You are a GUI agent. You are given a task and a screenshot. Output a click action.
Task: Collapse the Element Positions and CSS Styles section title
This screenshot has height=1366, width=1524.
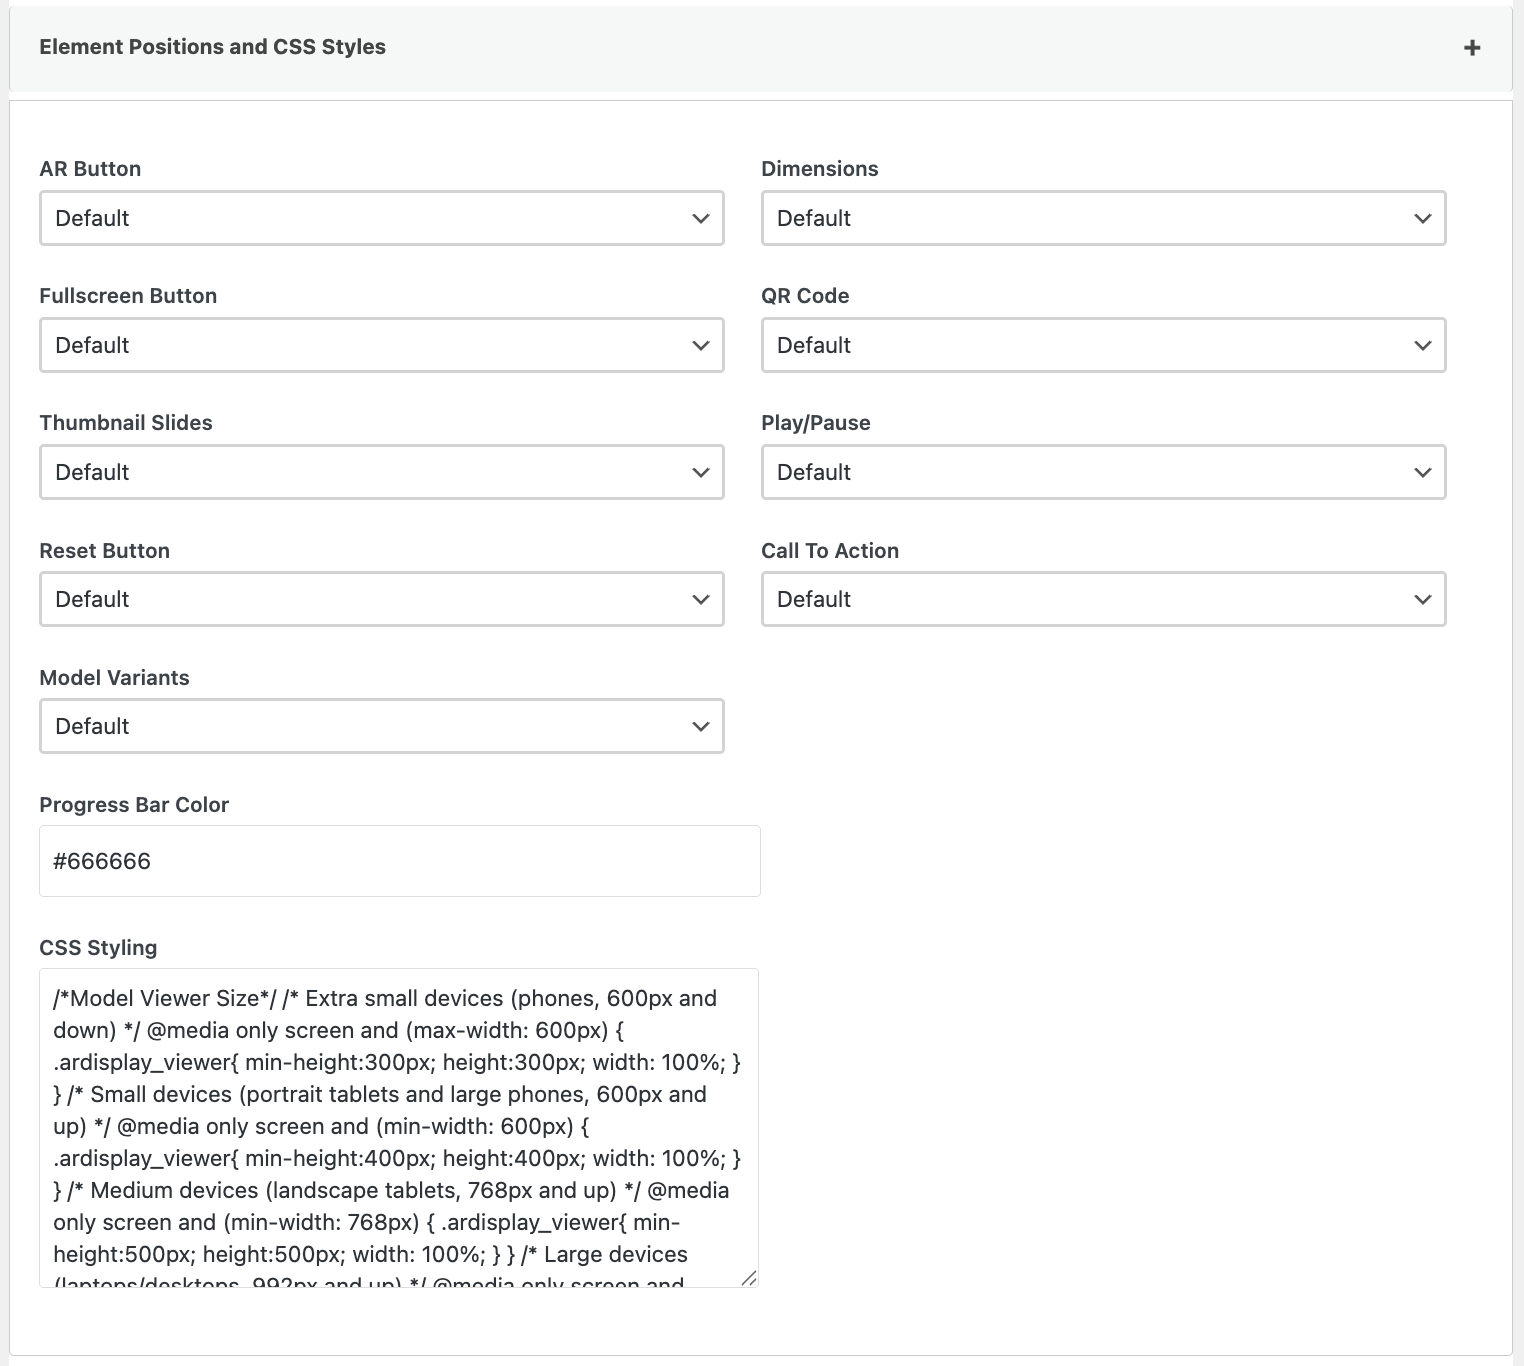tap(212, 47)
